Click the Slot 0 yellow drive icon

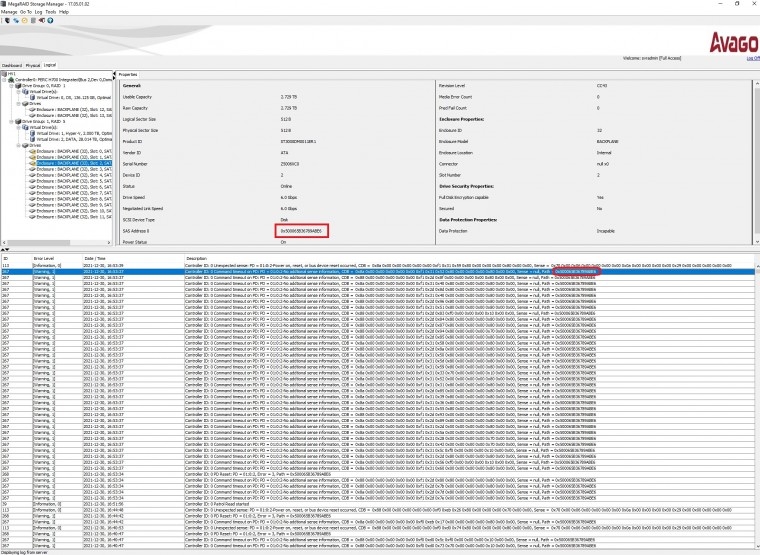(32, 151)
